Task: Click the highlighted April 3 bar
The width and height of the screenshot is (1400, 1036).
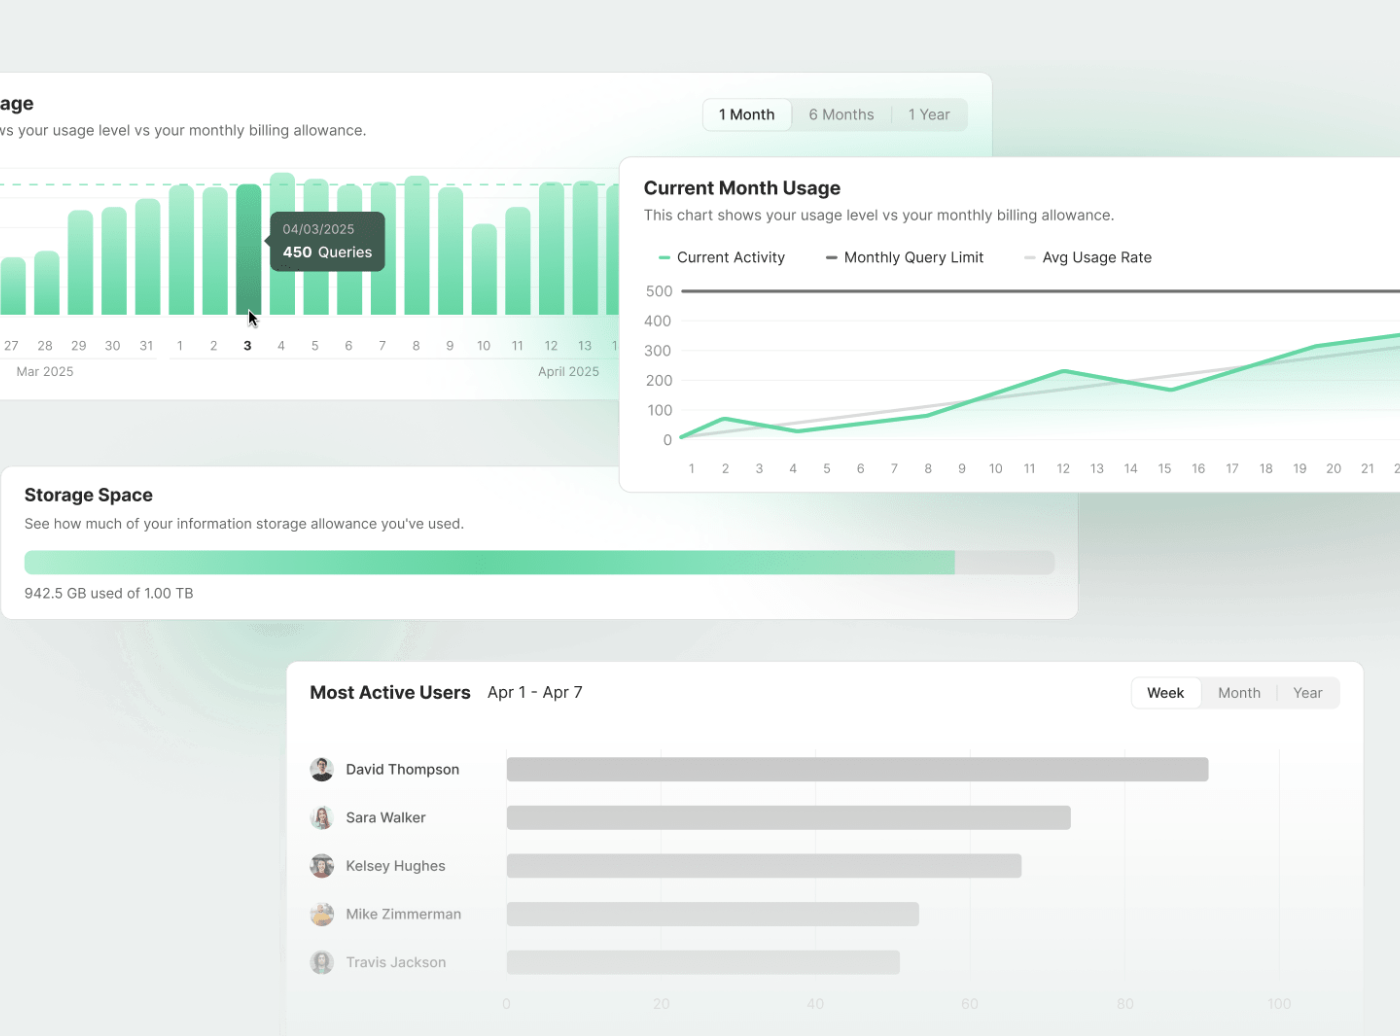Action: pyautogui.click(x=248, y=250)
